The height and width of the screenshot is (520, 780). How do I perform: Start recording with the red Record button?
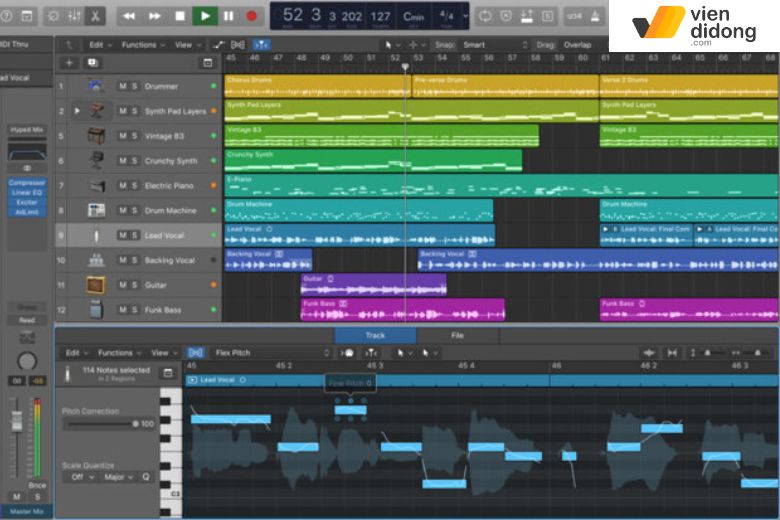pyautogui.click(x=252, y=16)
